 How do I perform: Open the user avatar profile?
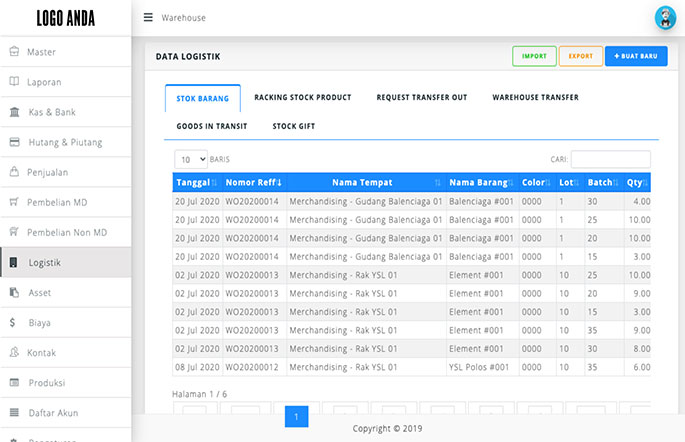click(x=665, y=18)
